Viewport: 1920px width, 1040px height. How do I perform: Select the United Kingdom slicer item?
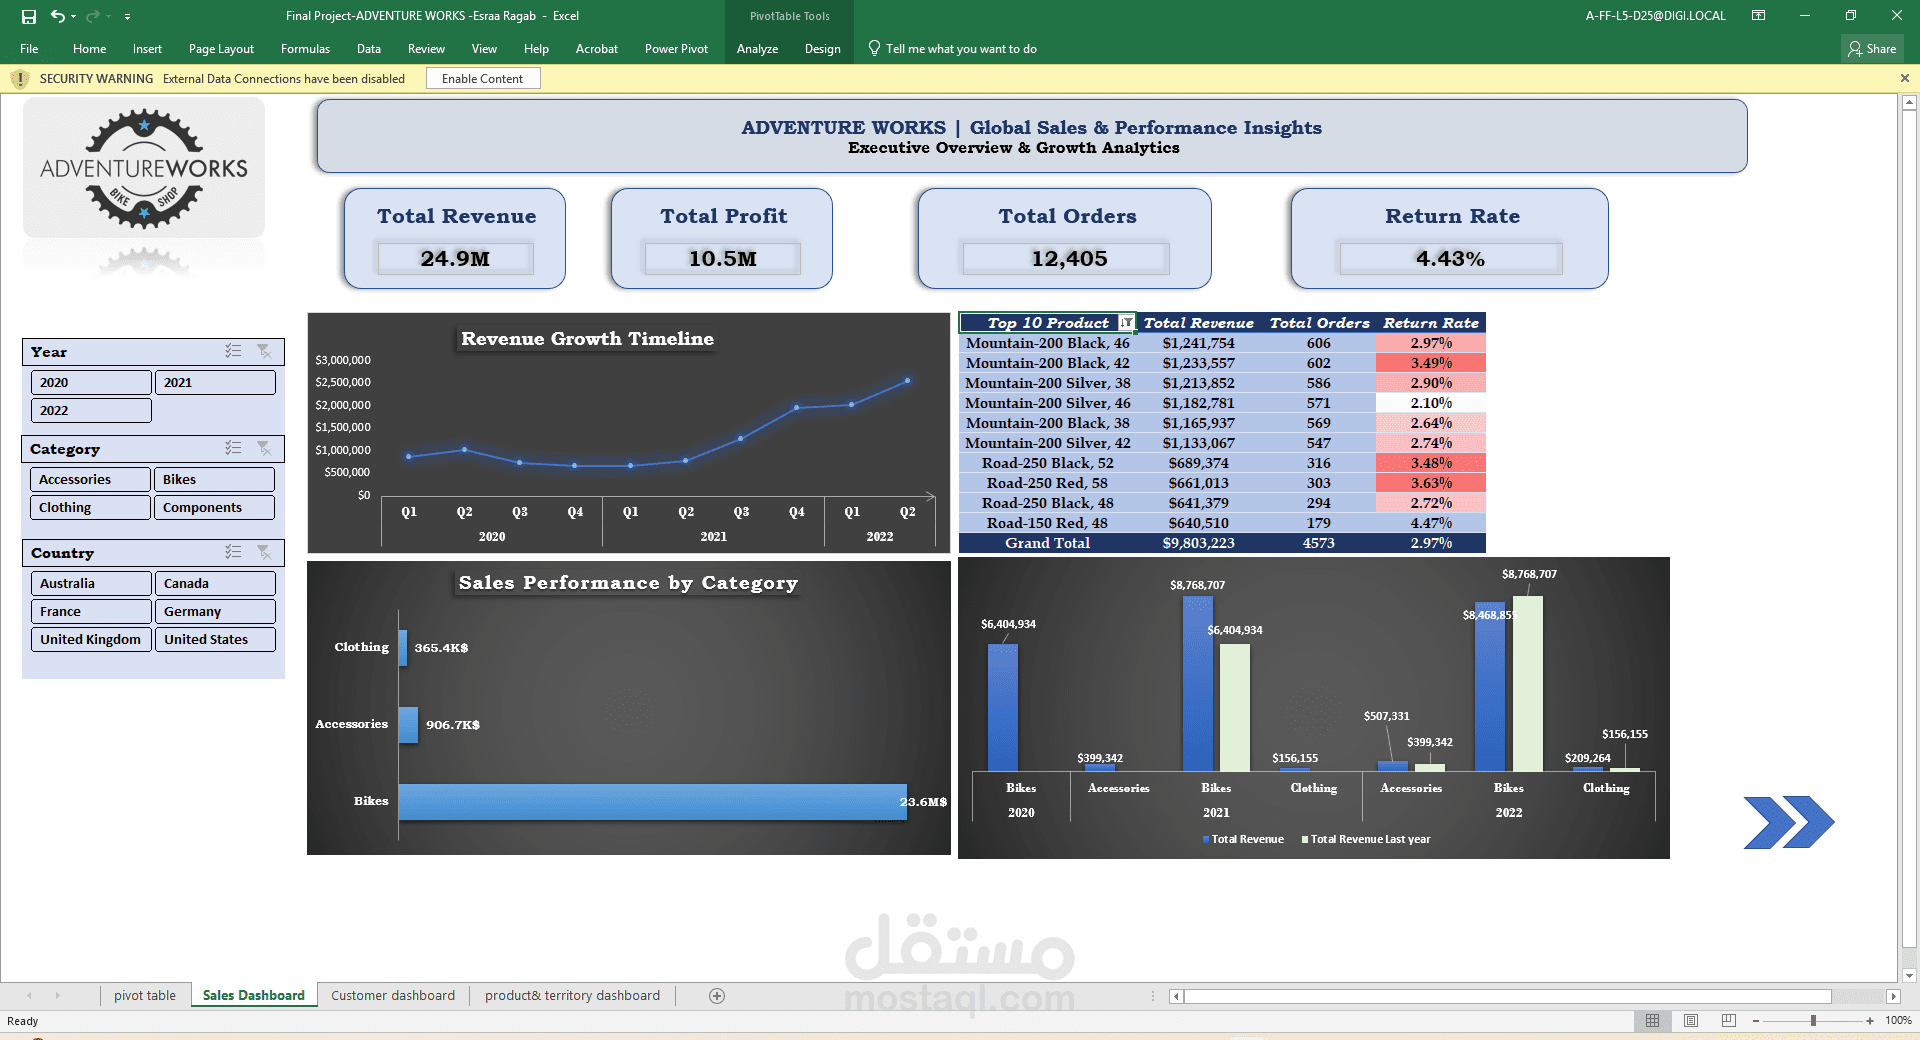tap(91, 639)
